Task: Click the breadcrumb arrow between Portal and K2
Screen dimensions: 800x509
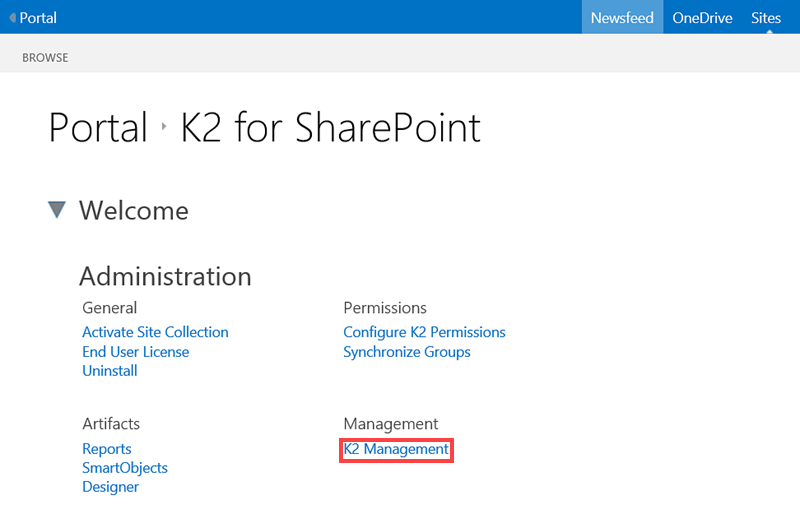Action: [164, 128]
